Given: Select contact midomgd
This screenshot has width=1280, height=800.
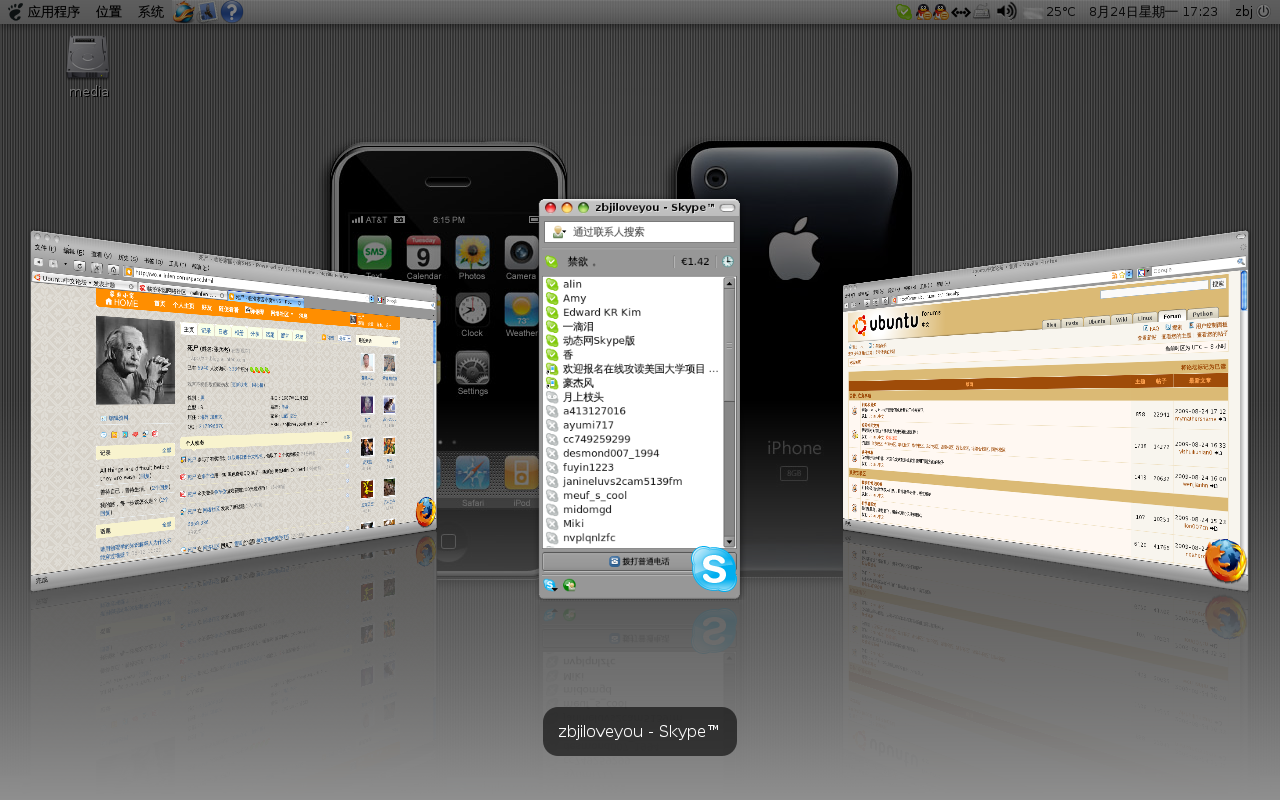Looking at the screenshot, I should point(633,509).
